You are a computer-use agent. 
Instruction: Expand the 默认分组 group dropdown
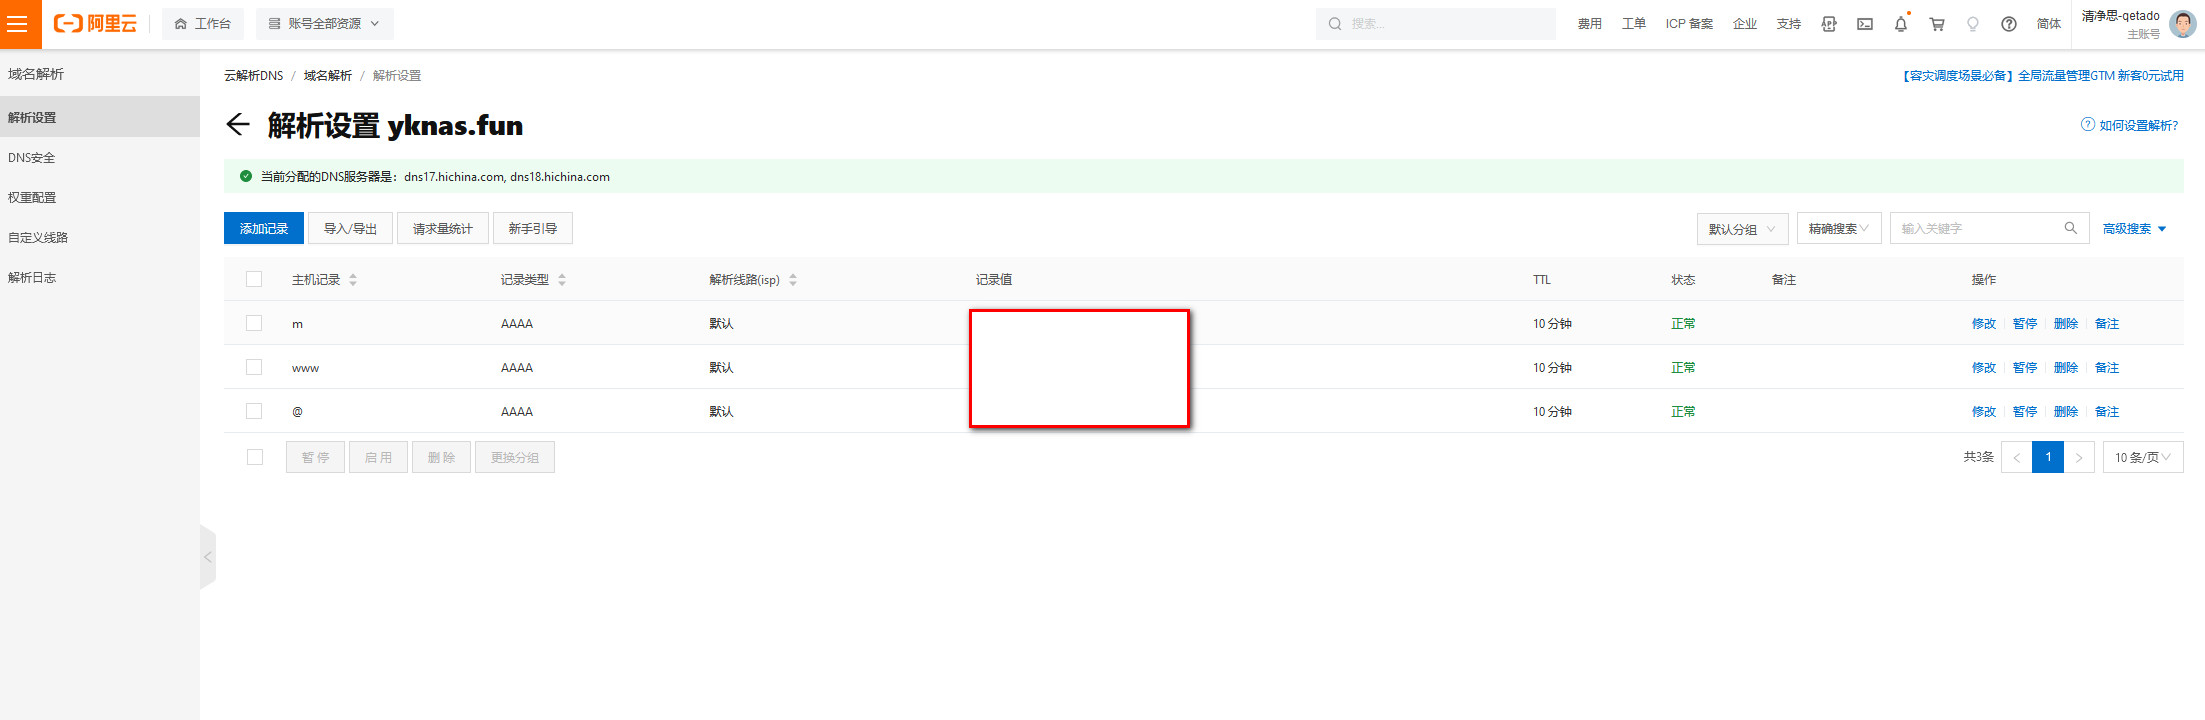[x=1742, y=229]
